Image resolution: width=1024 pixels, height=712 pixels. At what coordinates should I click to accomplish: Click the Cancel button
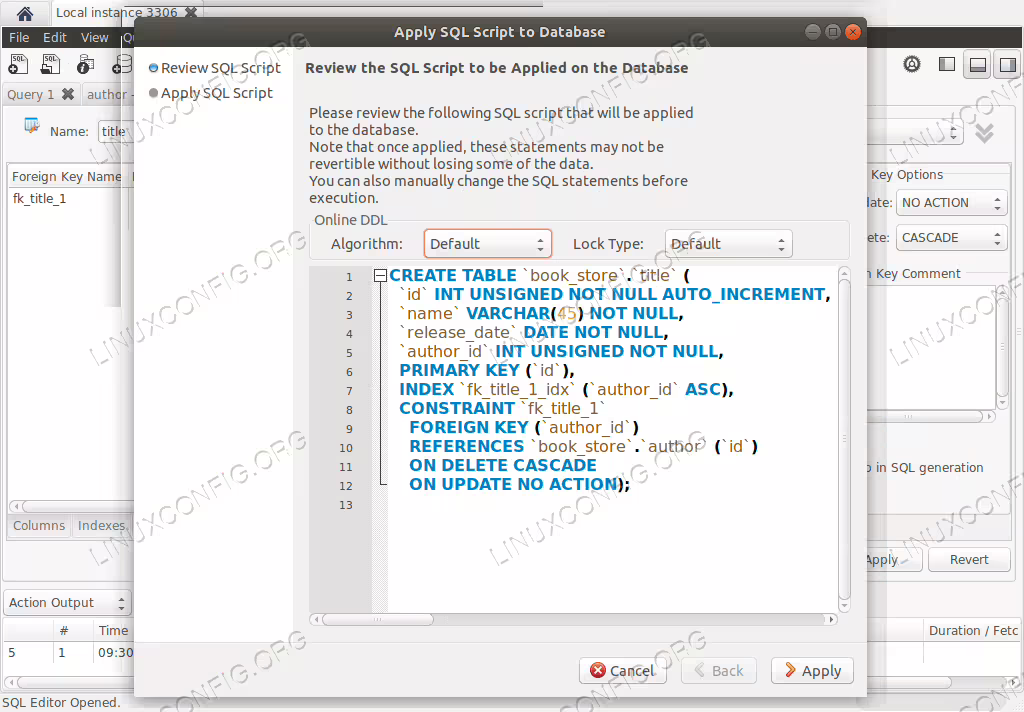pyautogui.click(x=622, y=671)
